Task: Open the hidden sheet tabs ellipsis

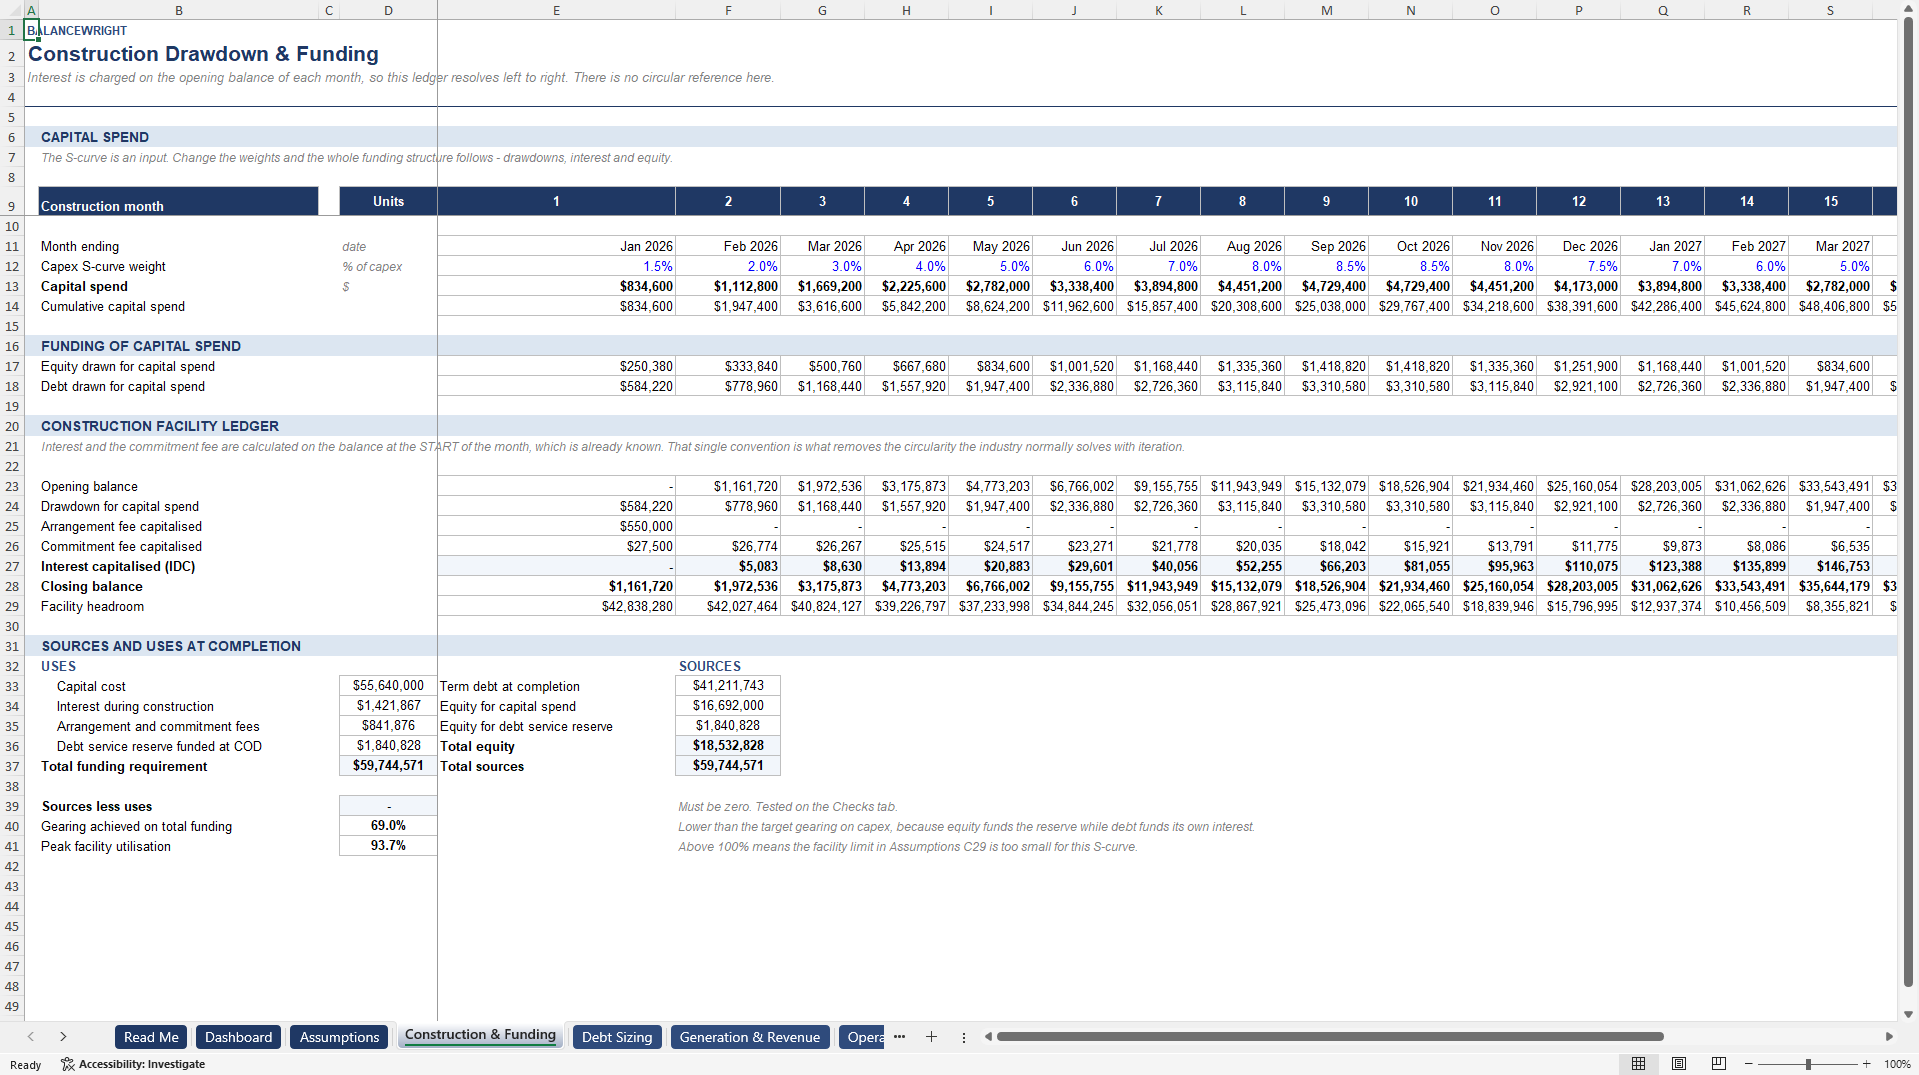Action: [899, 1037]
